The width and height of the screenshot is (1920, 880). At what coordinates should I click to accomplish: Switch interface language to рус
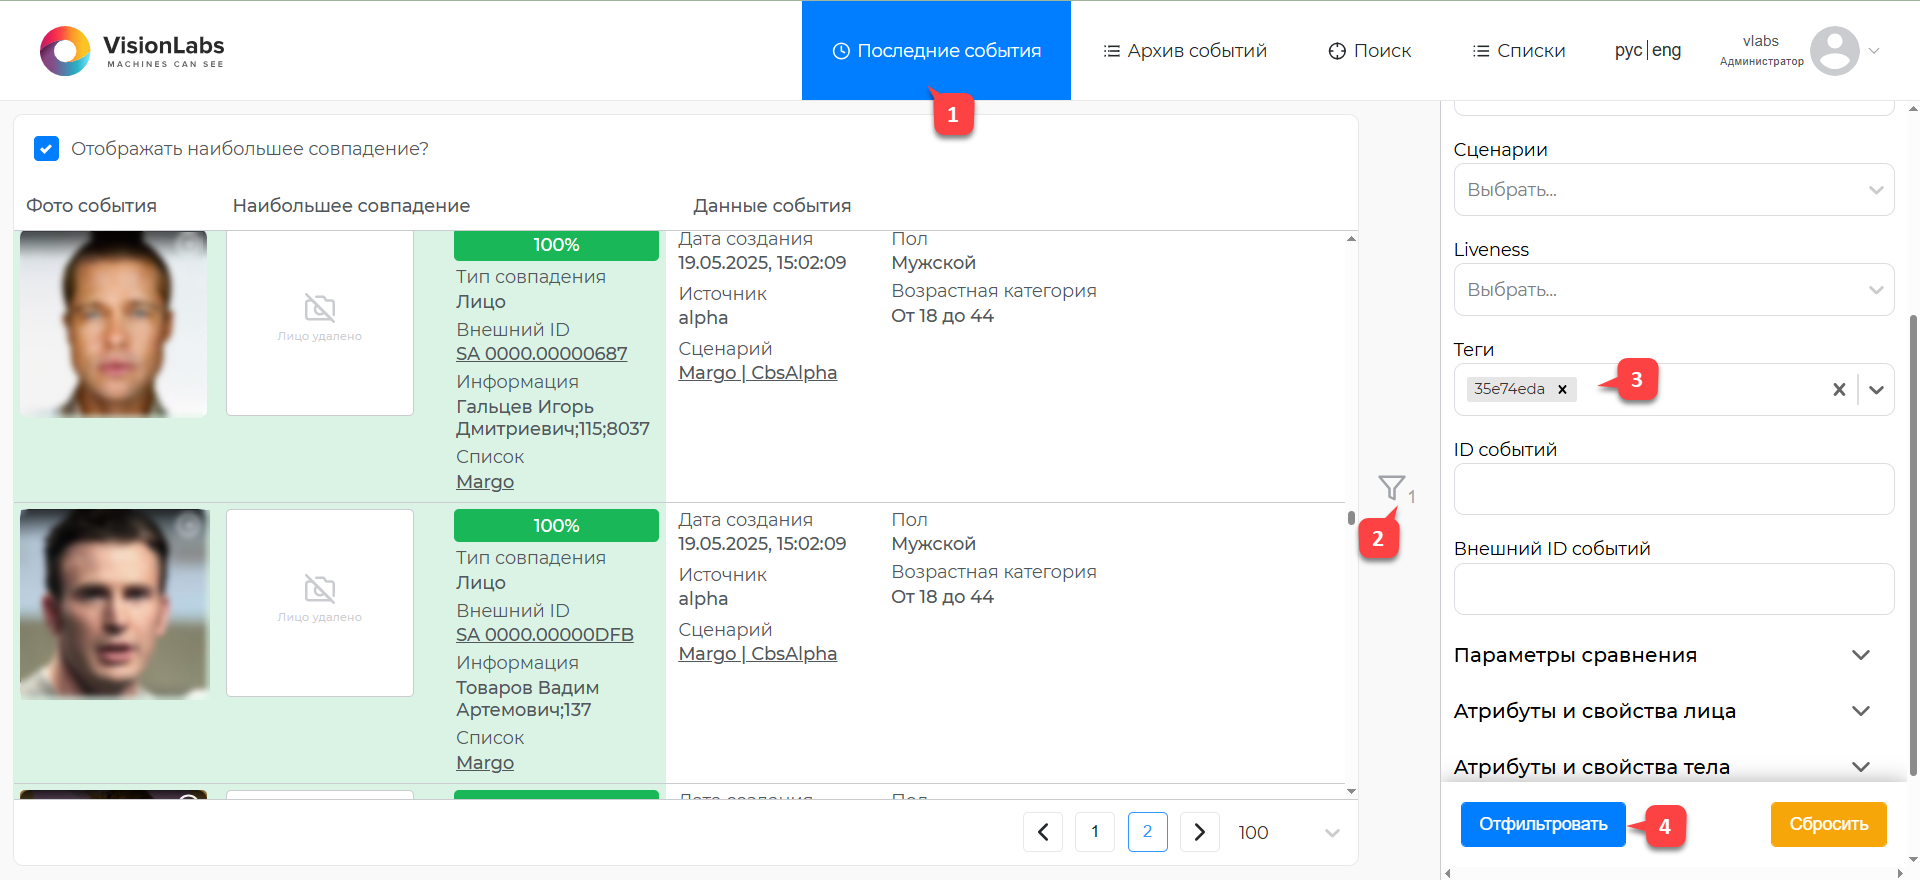1628,50
